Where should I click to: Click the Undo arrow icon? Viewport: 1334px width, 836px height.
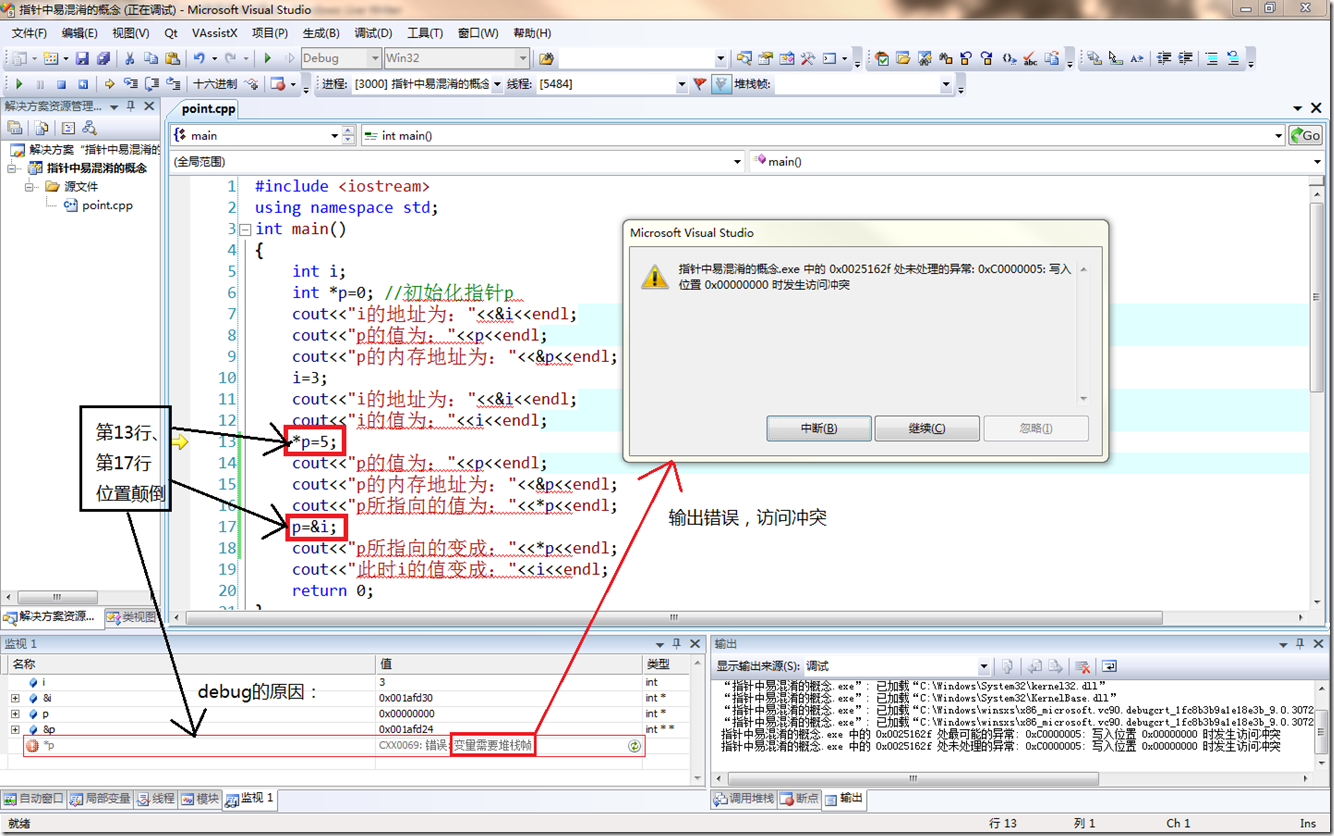pos(199,58)
